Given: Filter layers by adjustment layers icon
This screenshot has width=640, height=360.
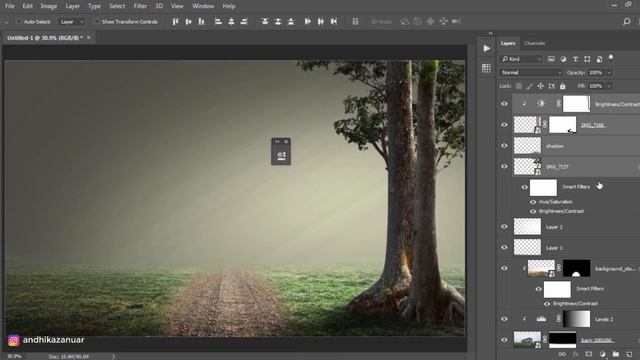Looking at the screenshot, I should [x=563, y=59].
